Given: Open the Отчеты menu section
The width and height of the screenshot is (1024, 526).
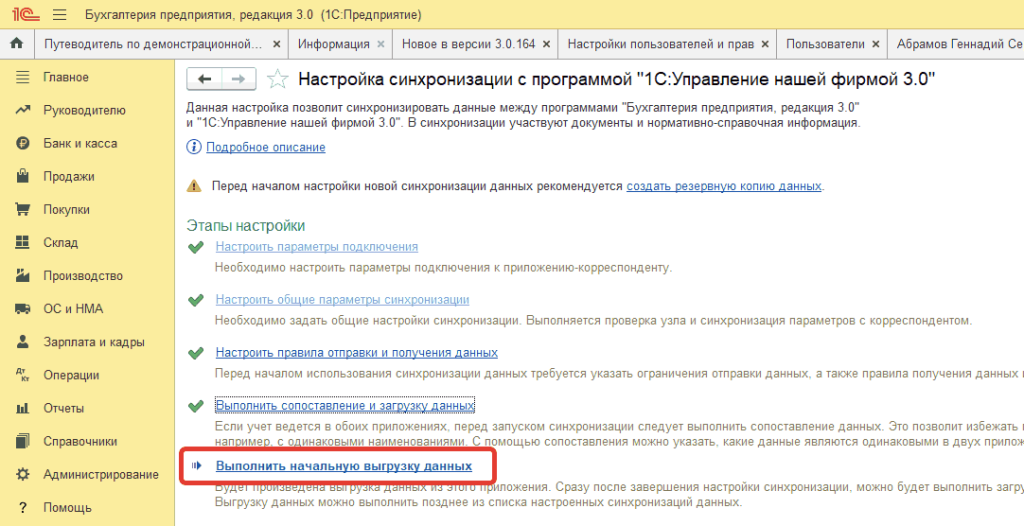Looking at the screenshot, I should click(63, 408).
